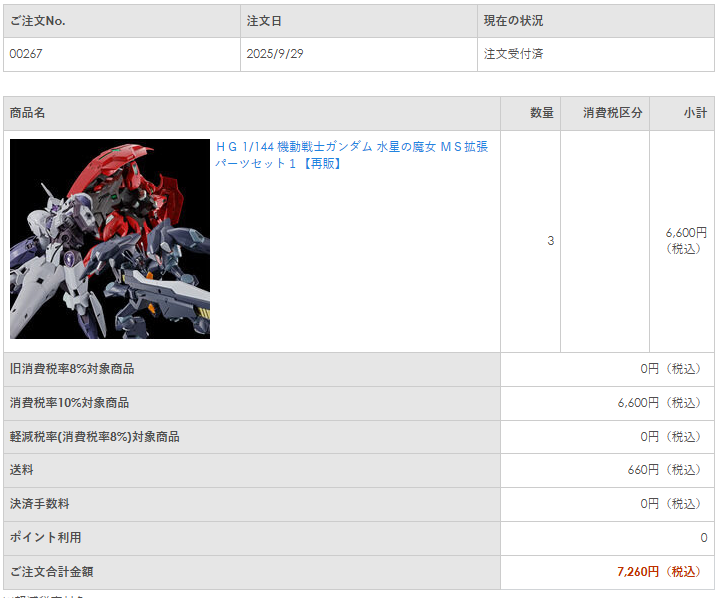Click the 旧消費税率8%対象商品 label
The image size is (722, 598).
(x=72, y=369)
